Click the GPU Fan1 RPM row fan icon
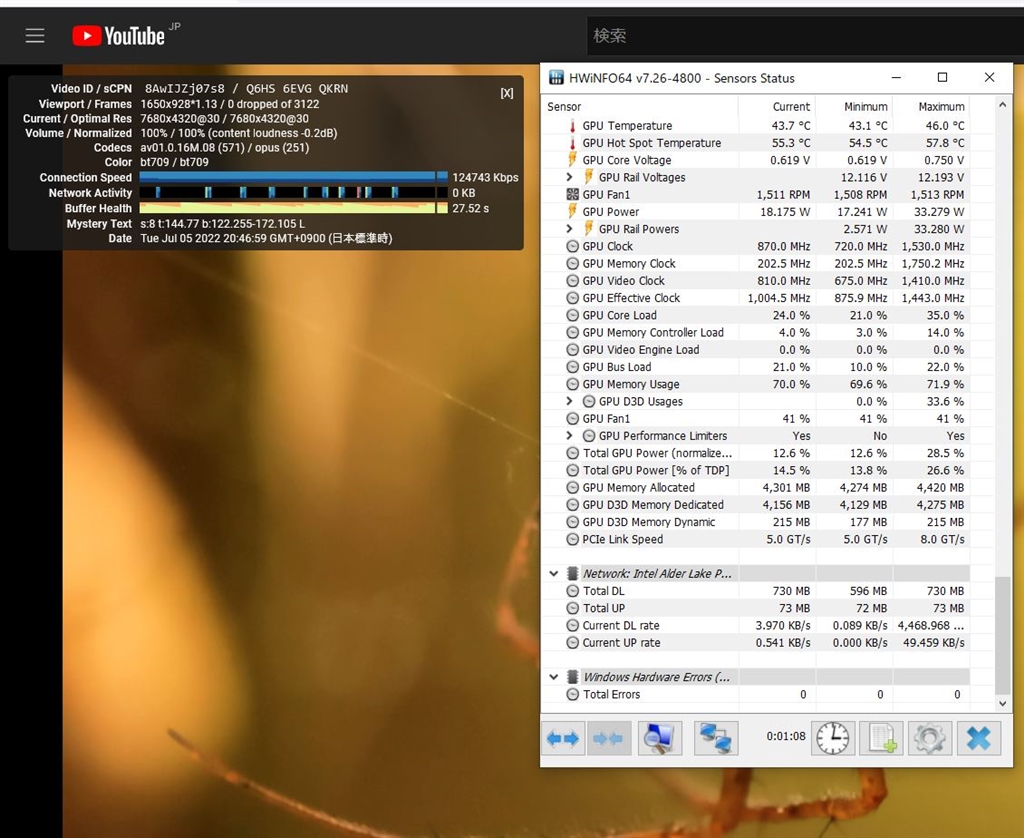The width and height of the screenshot is (1024, 838). 572,194
